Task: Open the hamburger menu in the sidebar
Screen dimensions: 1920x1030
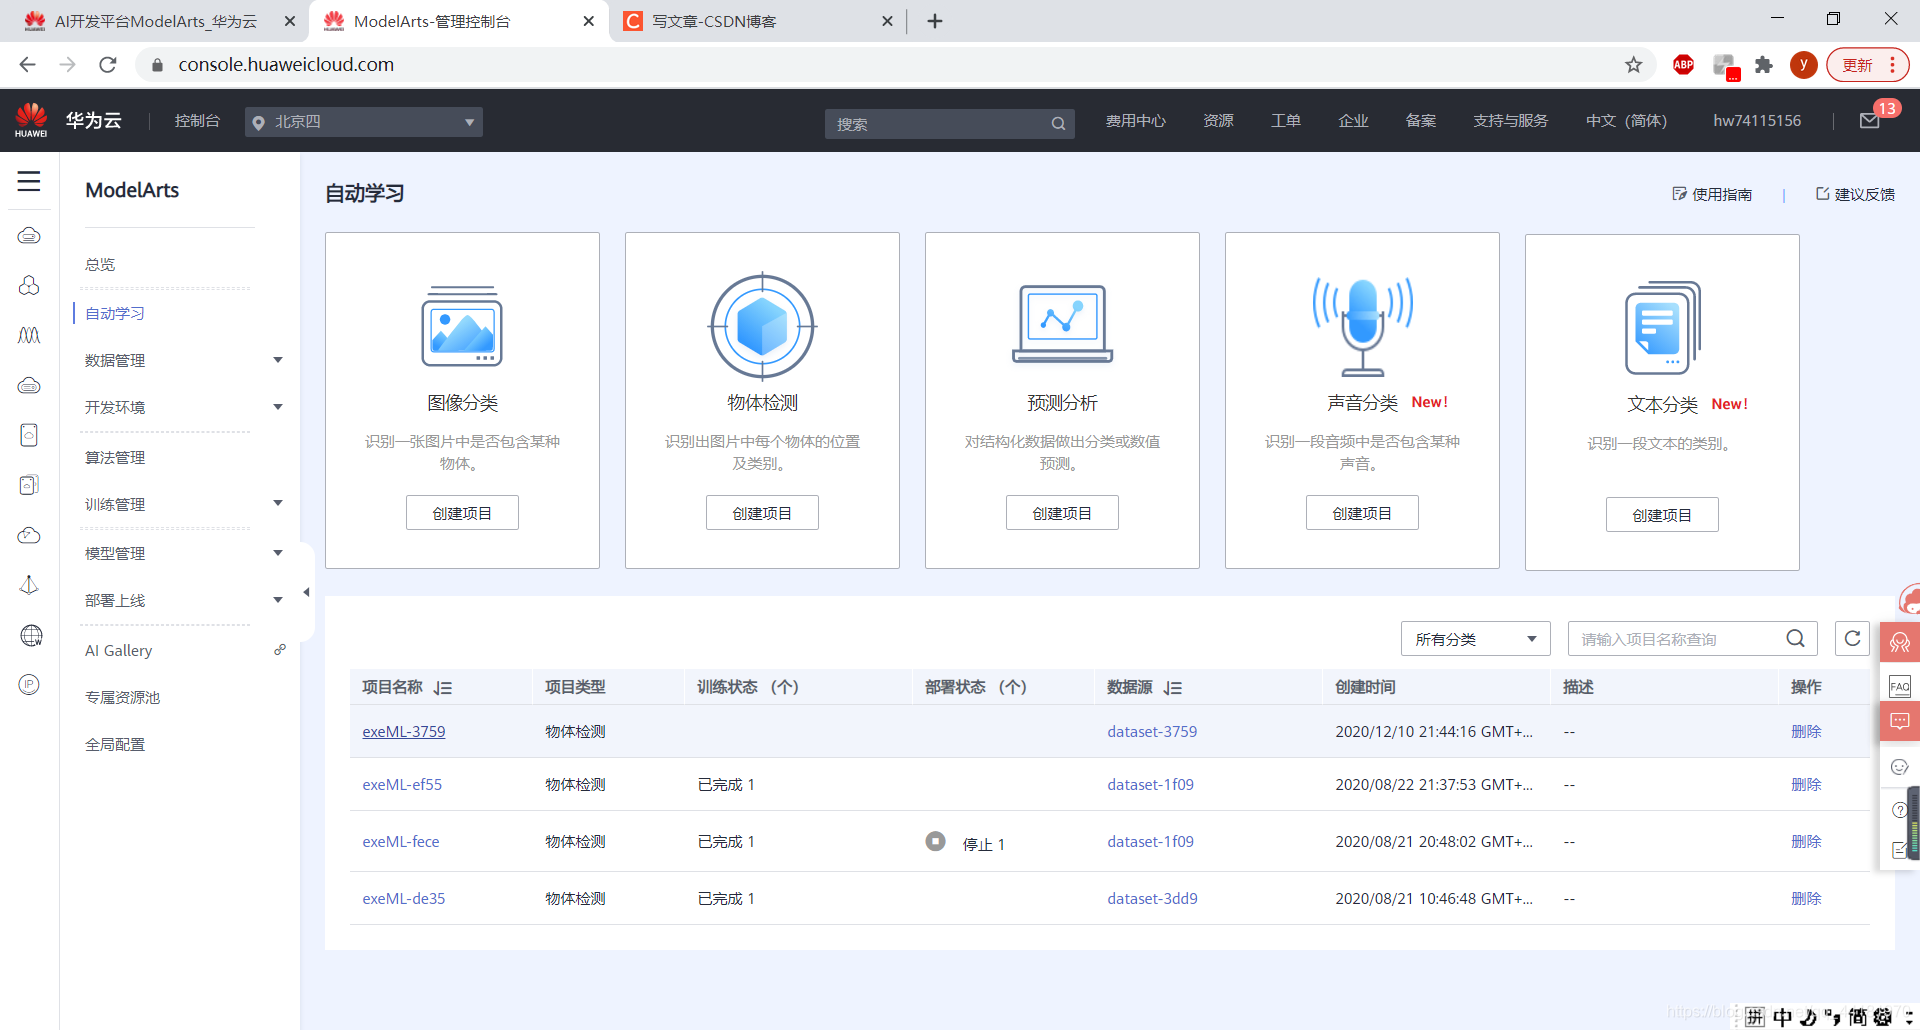Action: [29, 181]
